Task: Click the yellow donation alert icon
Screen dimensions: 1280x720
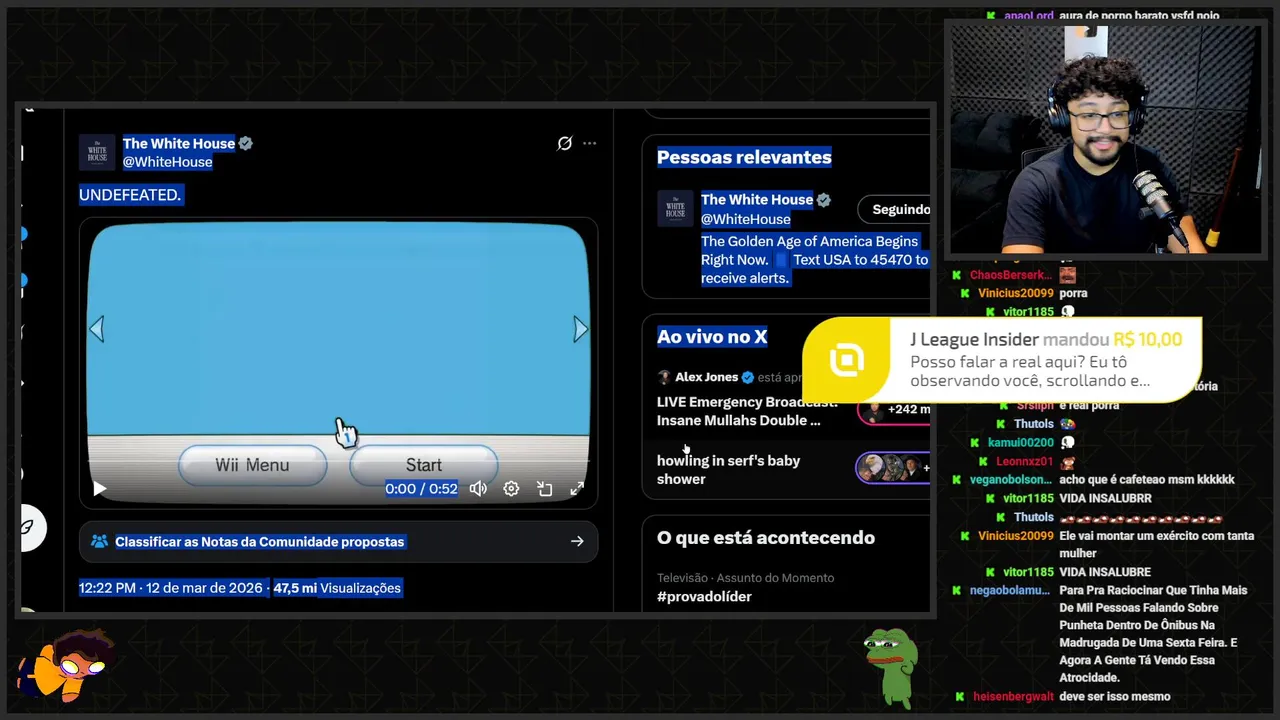Action: pos(846,360)
